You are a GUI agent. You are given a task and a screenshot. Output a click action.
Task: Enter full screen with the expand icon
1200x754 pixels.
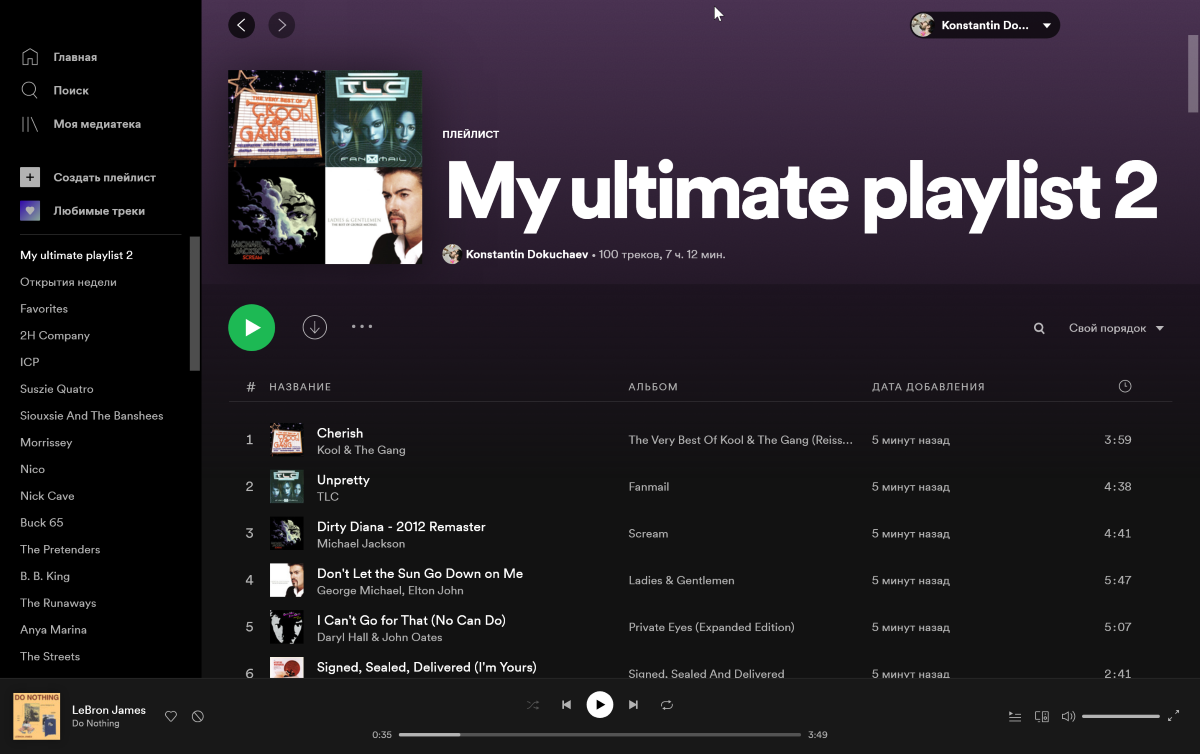pyautogui.click(x=1174, y=716)
